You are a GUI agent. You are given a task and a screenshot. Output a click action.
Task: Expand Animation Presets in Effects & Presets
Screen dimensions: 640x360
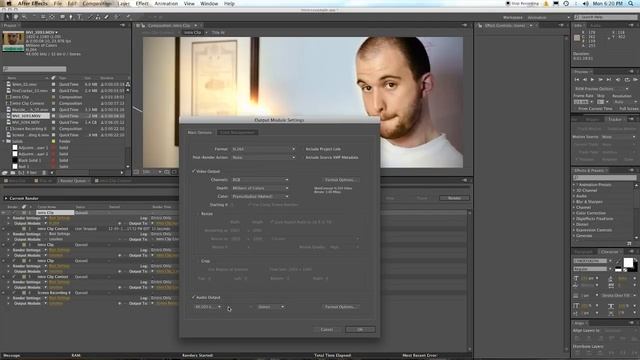574,185
